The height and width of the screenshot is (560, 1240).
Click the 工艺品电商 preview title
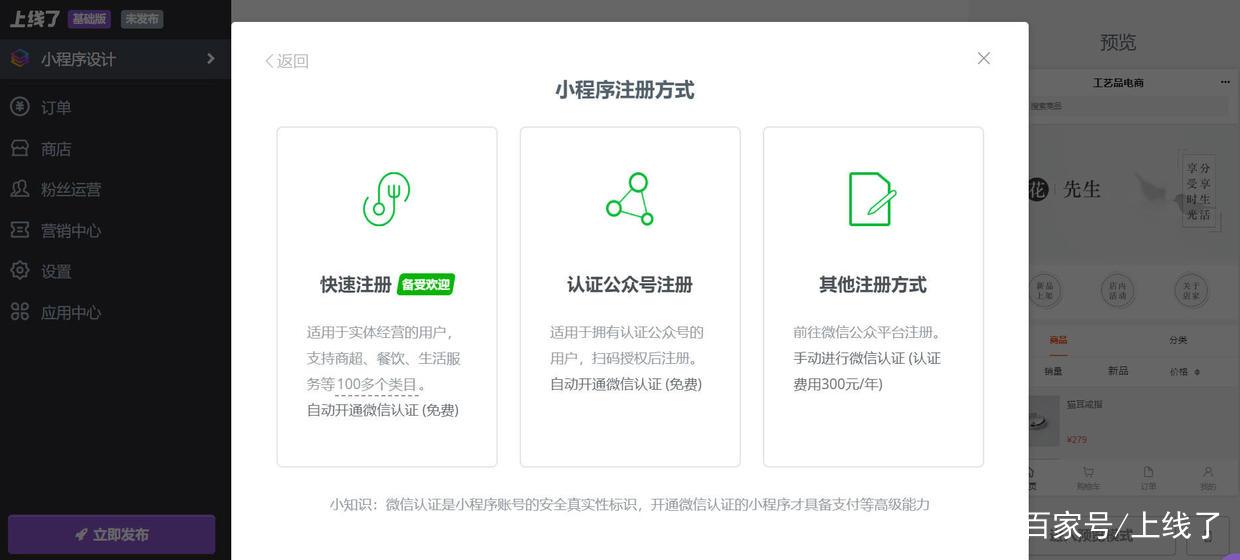coord(1118,82)
